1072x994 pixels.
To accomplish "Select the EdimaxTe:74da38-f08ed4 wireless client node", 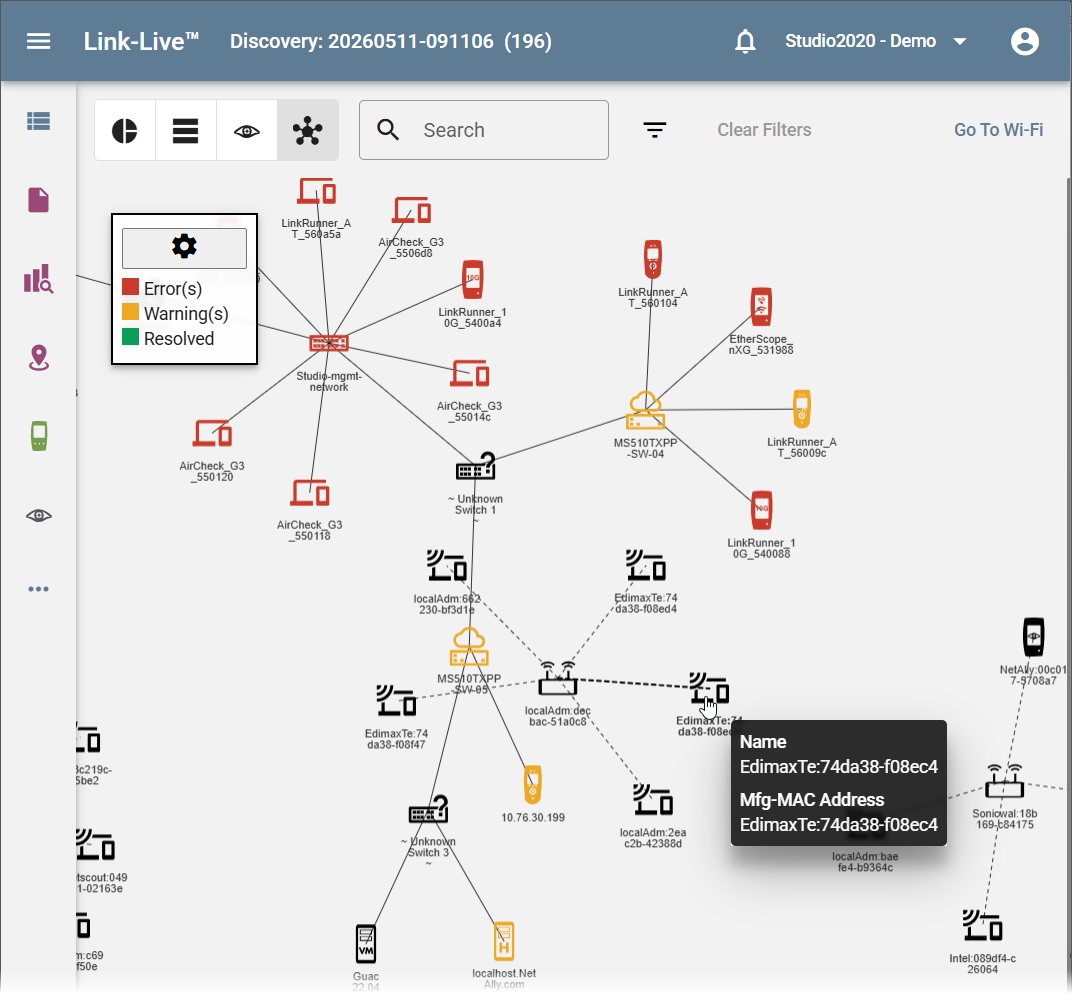I will pyautogui.click(x=646, y=565).
